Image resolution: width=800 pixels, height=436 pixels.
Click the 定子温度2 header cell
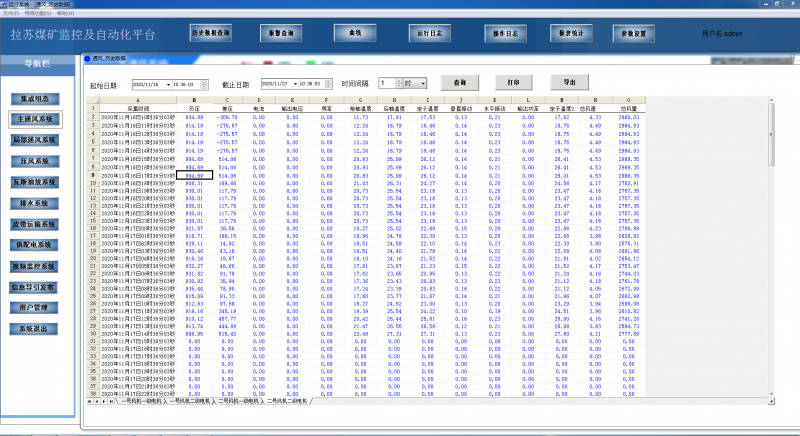(562, 109)
